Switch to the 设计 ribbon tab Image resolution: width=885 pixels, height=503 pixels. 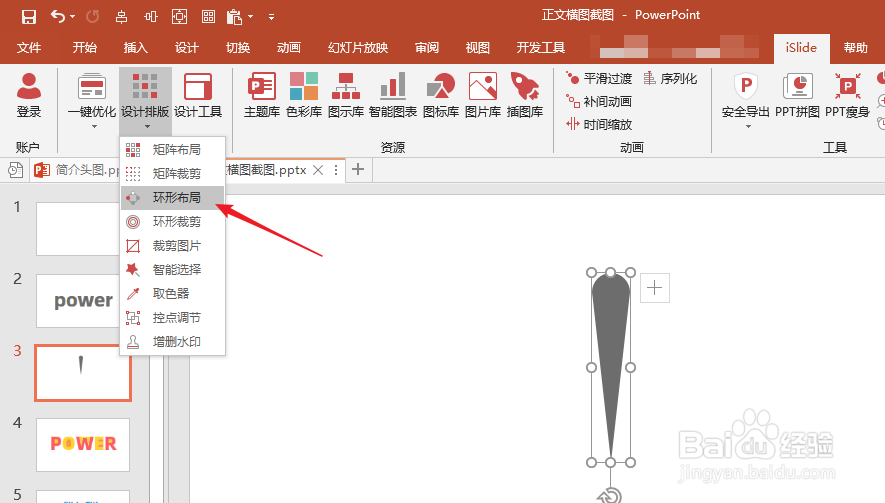[x=186, y=48]
